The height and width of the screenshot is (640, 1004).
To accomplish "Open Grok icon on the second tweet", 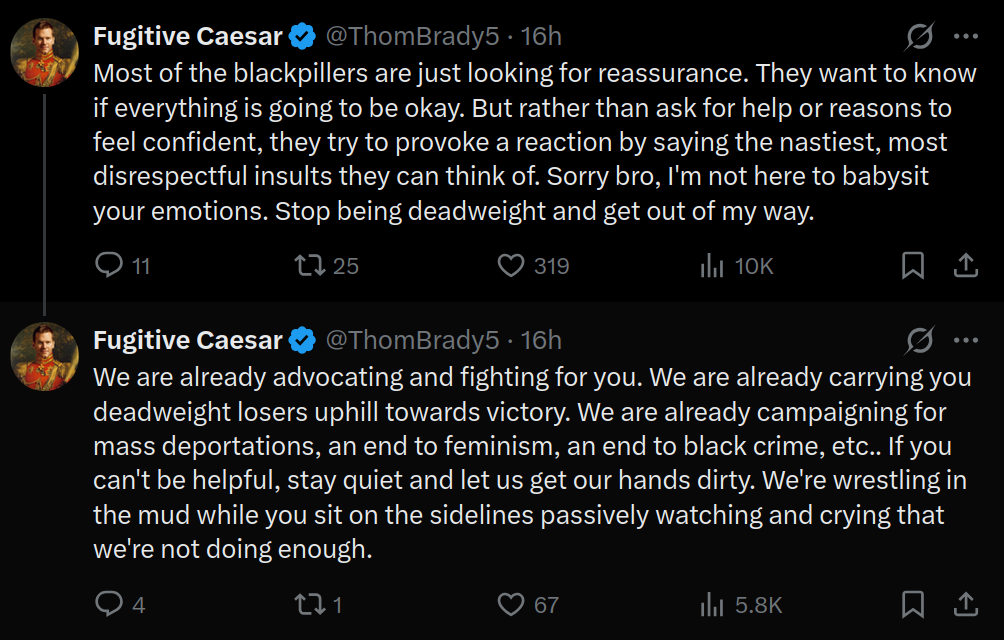I will point(919,340).
